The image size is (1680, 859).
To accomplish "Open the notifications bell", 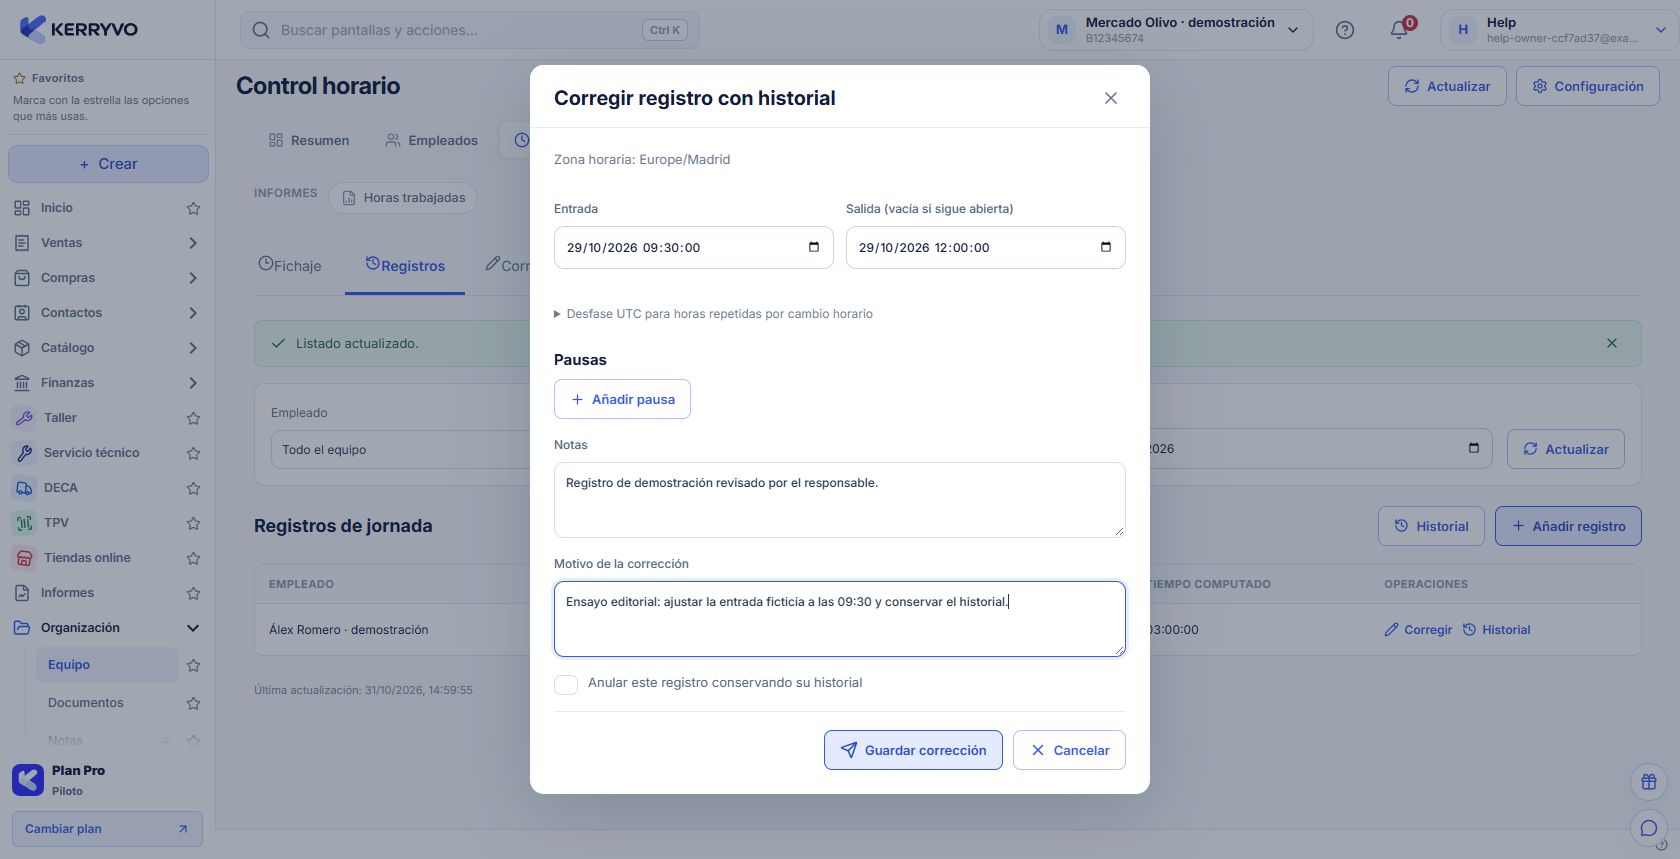I will click(x=1399, y=30).
